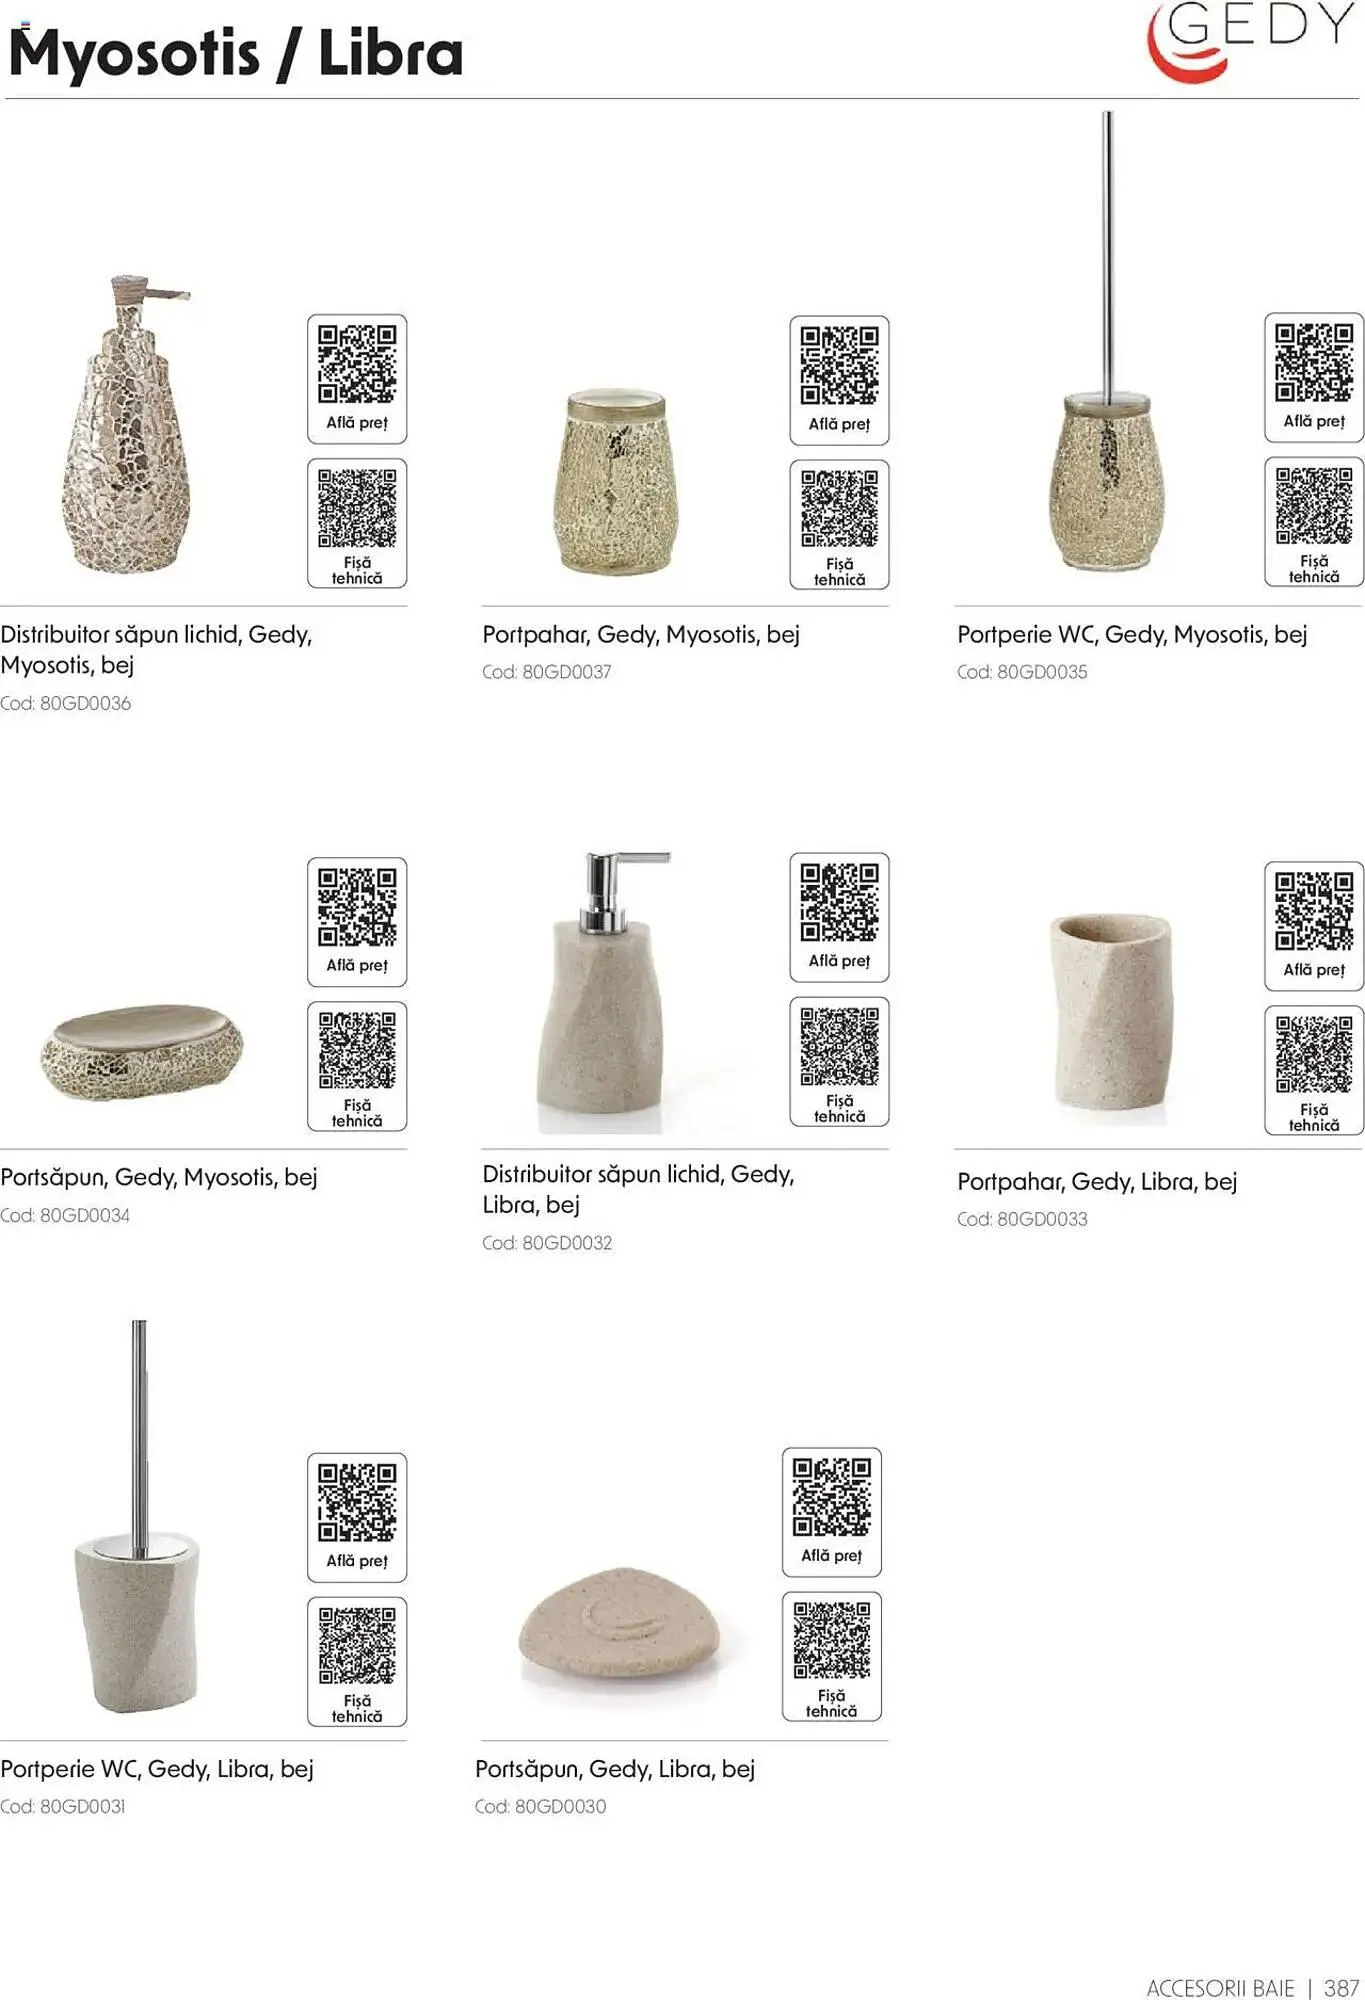Open 'Portpahar, Gedy, Myosotis, bej' product title
1365x2000 pixels.
click(641, 634)
